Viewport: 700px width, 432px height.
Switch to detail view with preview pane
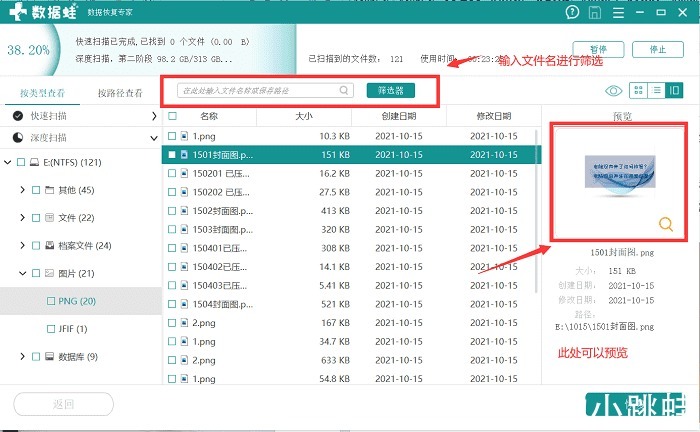click(674, 90)
